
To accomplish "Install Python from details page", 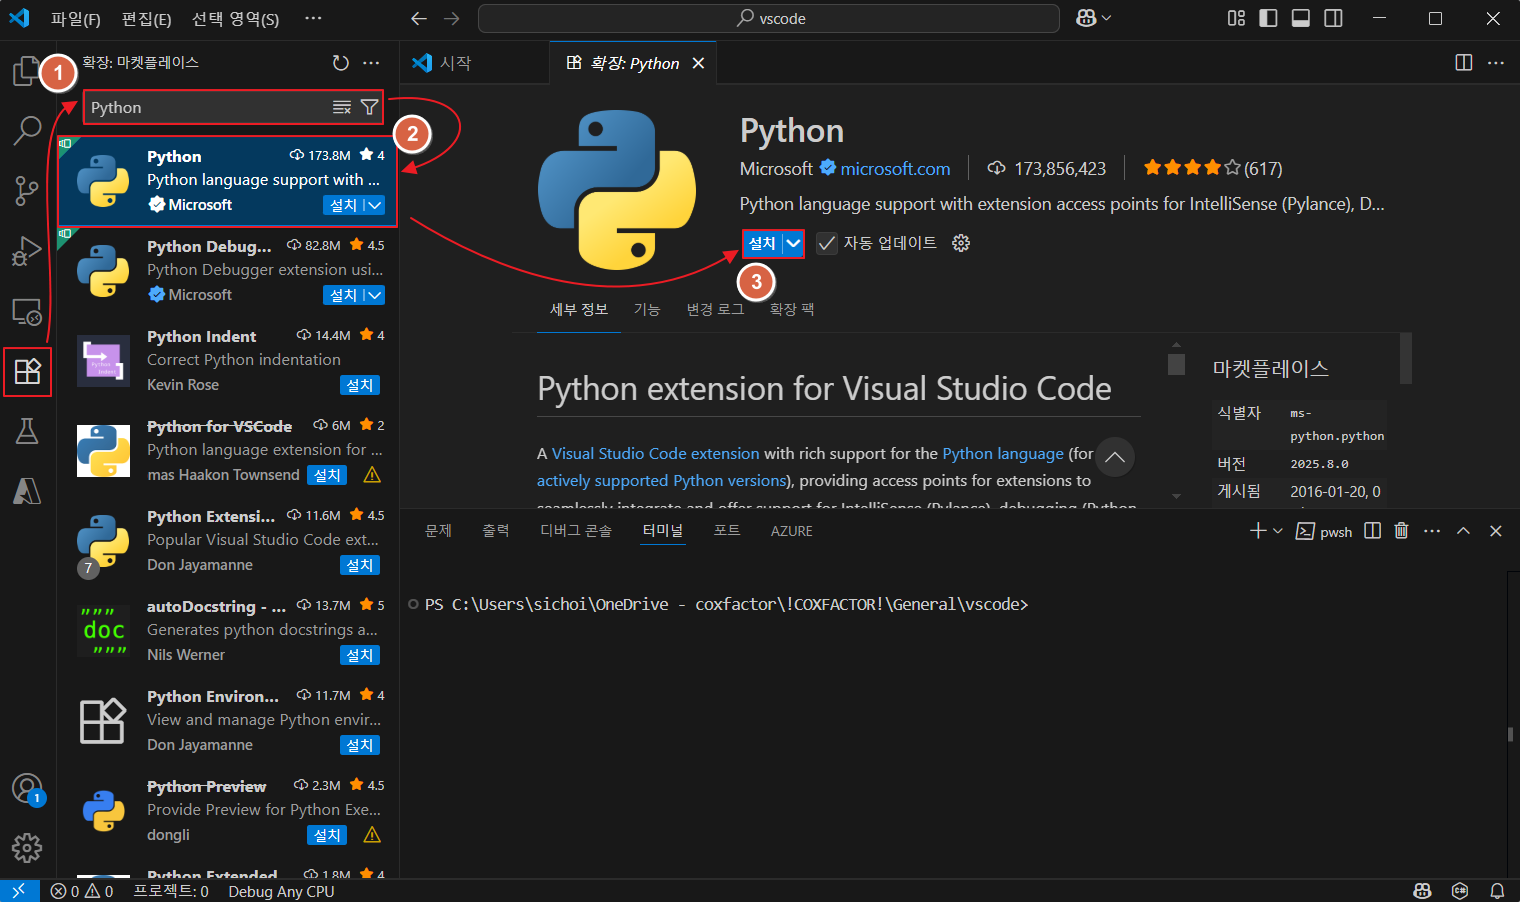I will tap(762, 243).
